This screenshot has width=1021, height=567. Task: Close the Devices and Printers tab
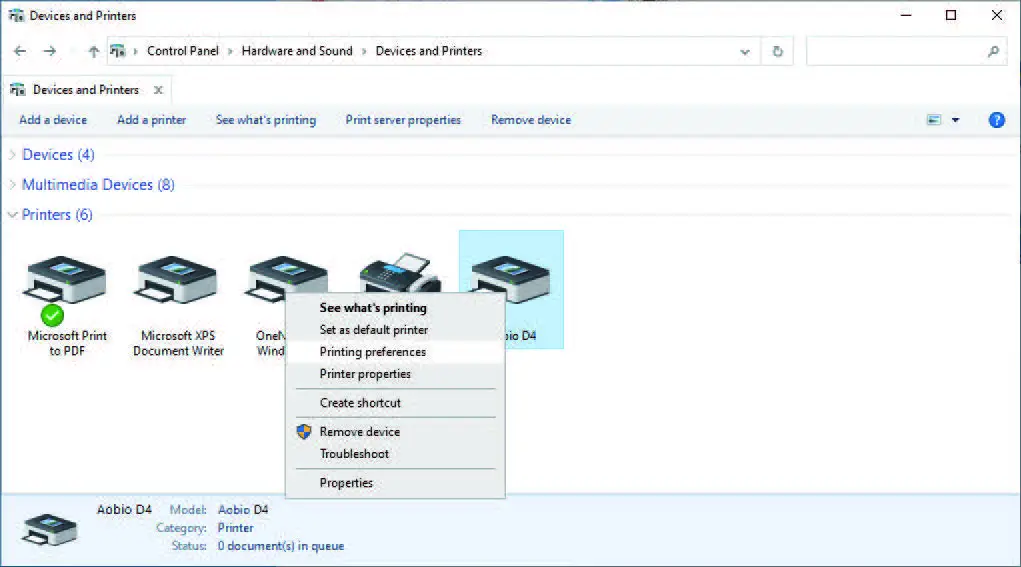[158, 90]
